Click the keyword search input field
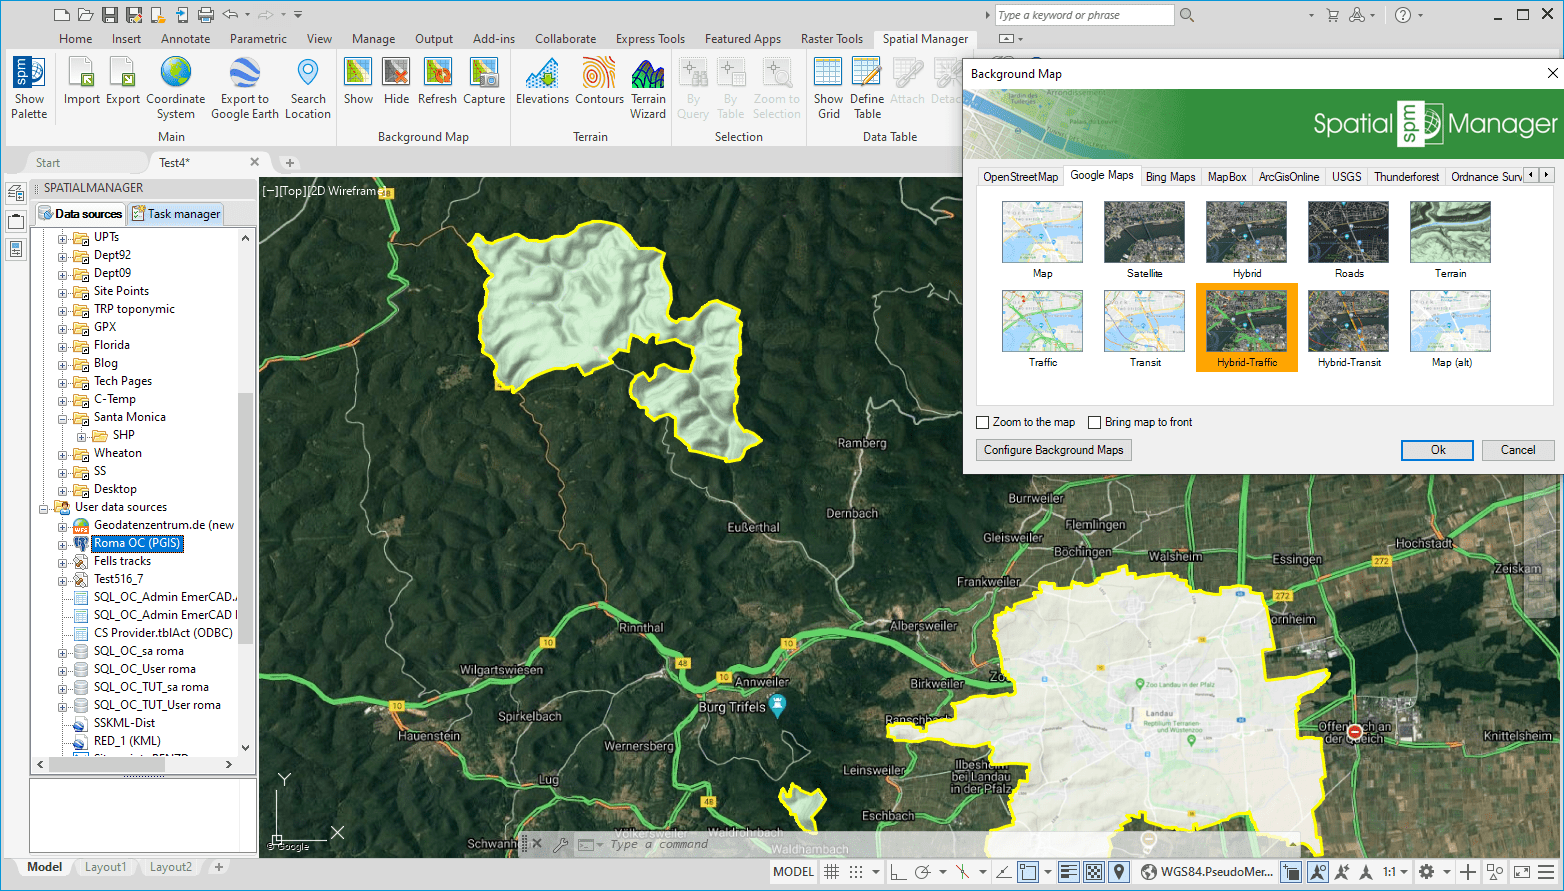The height and width of the screenshot is (891, 1564). (x=1084, y=15)
